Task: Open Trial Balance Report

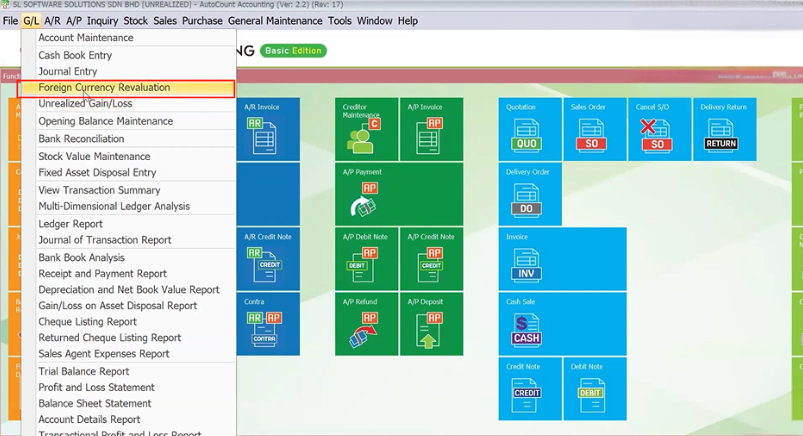Action: click(129, 371)
